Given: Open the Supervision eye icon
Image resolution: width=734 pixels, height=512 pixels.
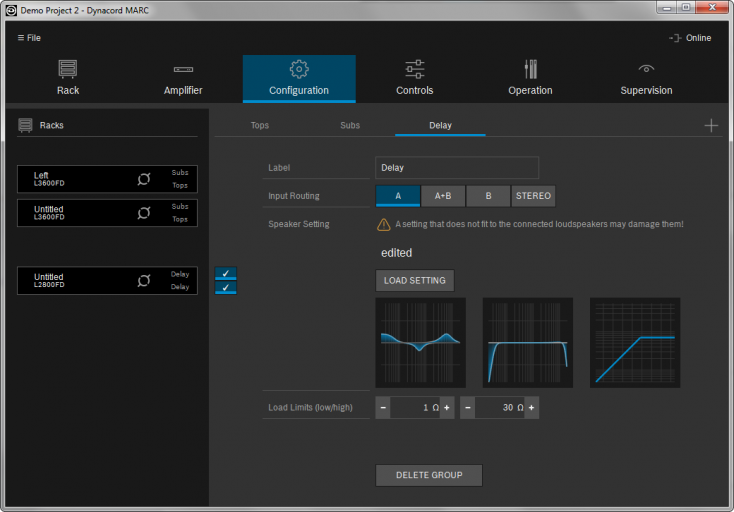Looking at the screenshot, I should [x=646, y=69].
